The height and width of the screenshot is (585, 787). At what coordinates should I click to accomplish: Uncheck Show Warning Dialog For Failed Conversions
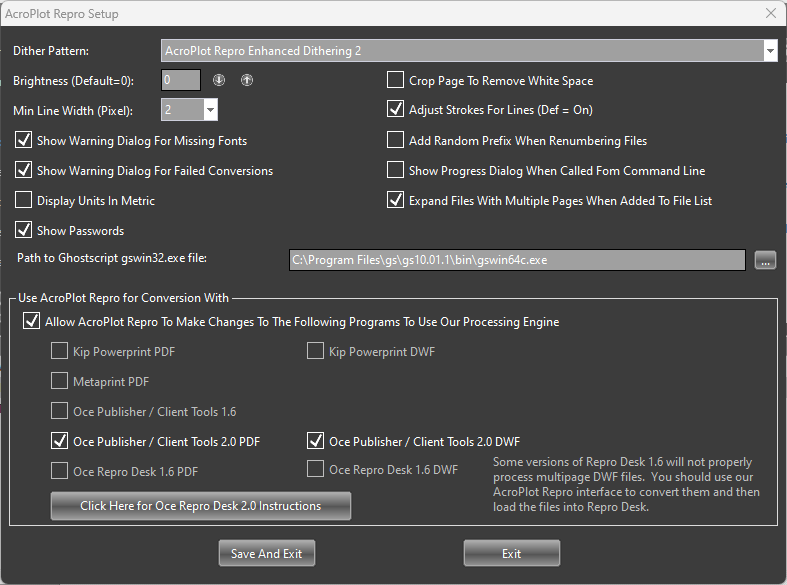(23, 171)
